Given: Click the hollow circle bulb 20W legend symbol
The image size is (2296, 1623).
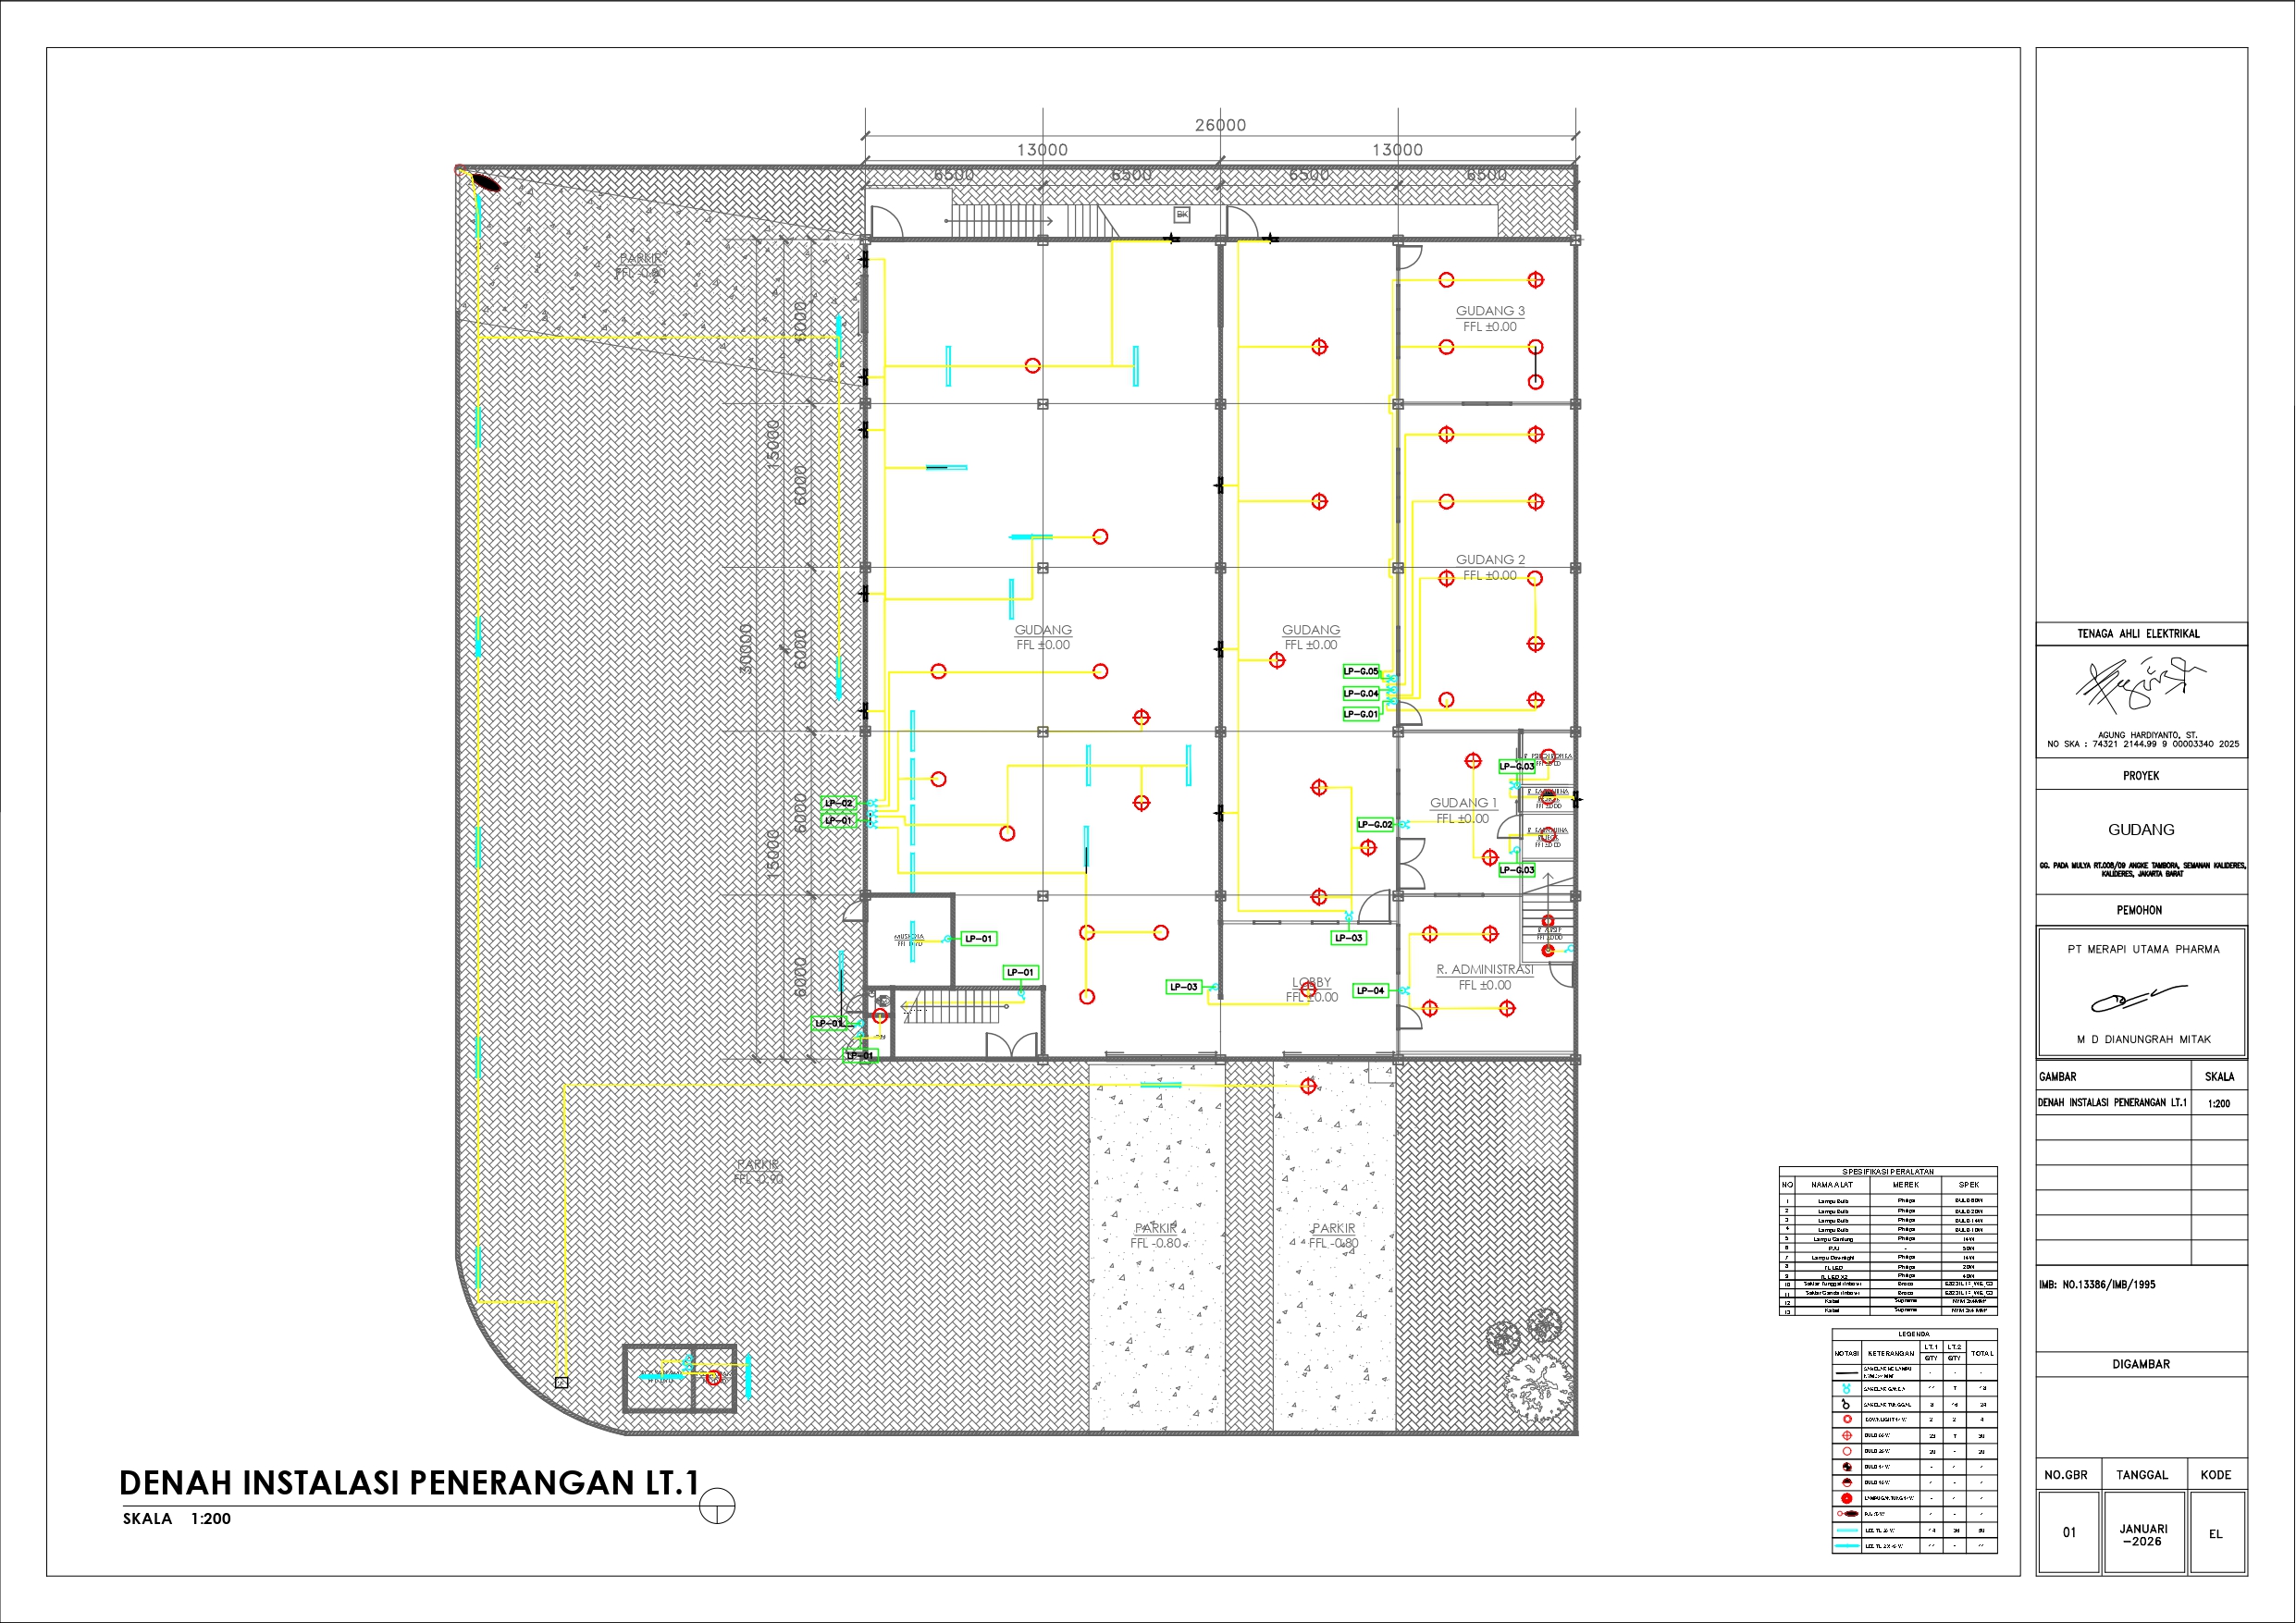Looking at the screenshot, I should (1848, 1452).
